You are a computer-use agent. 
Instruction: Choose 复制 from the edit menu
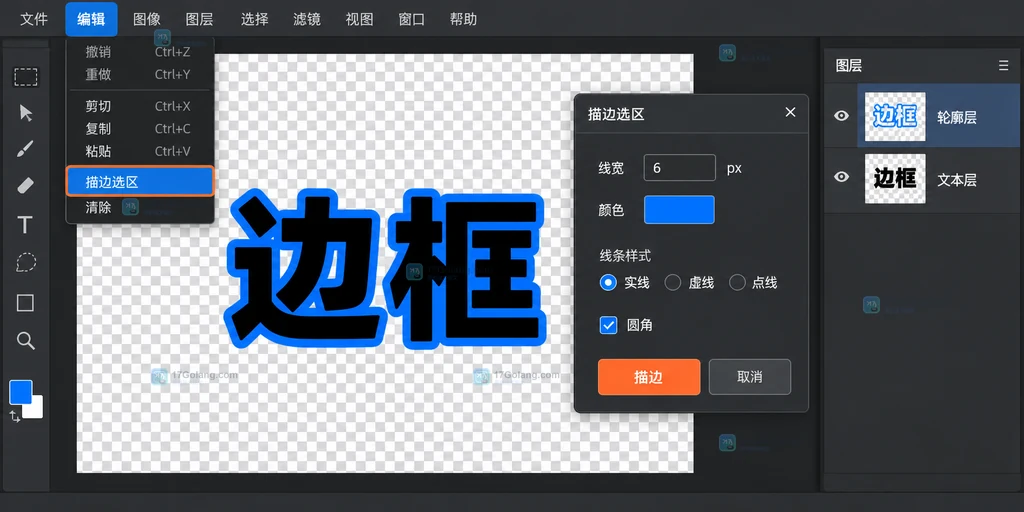pyautogui.click(x=140, y=129)
